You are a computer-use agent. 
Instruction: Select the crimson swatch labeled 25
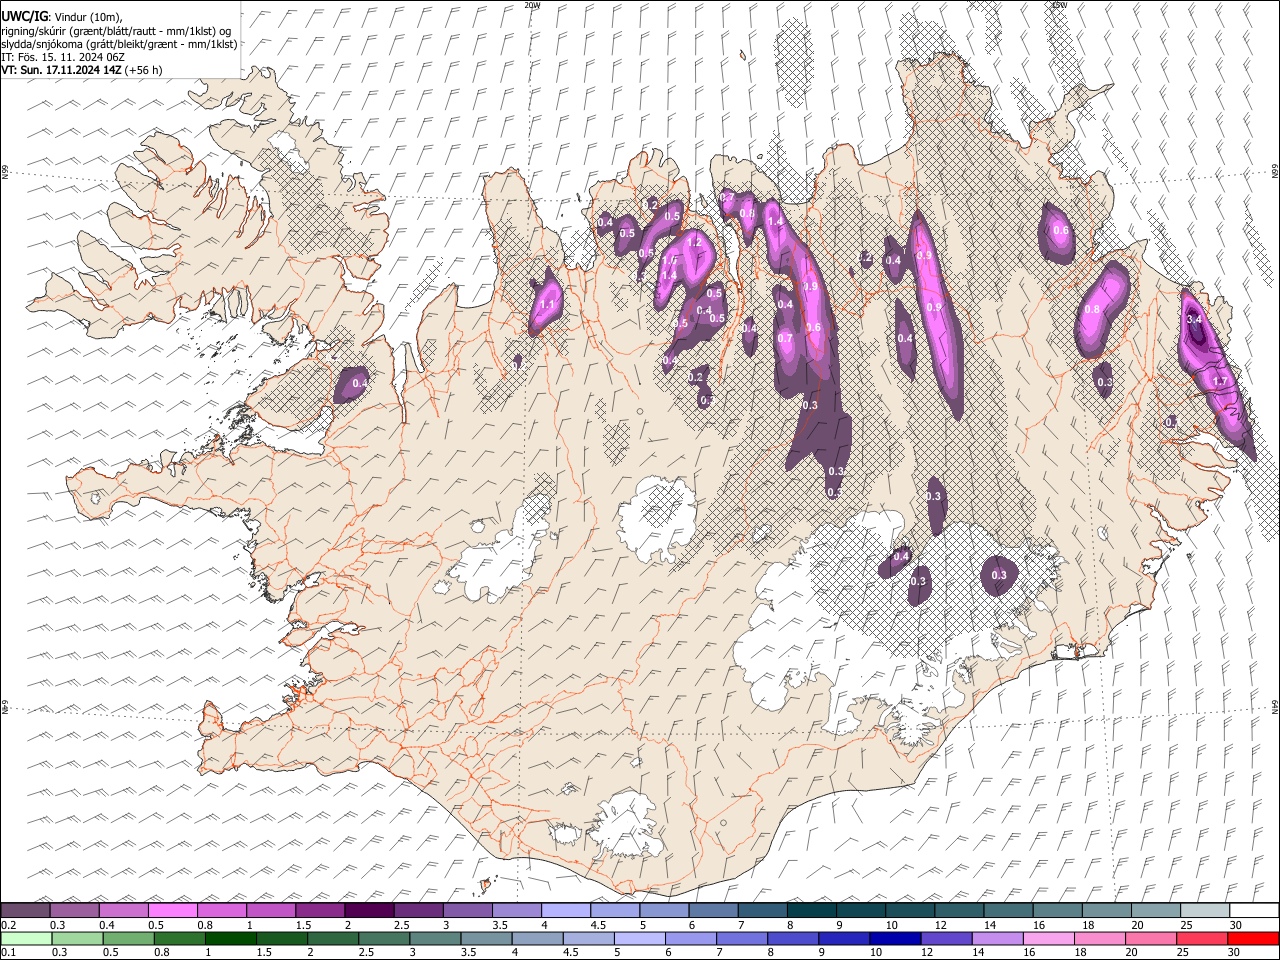[x=1201, y=938]
